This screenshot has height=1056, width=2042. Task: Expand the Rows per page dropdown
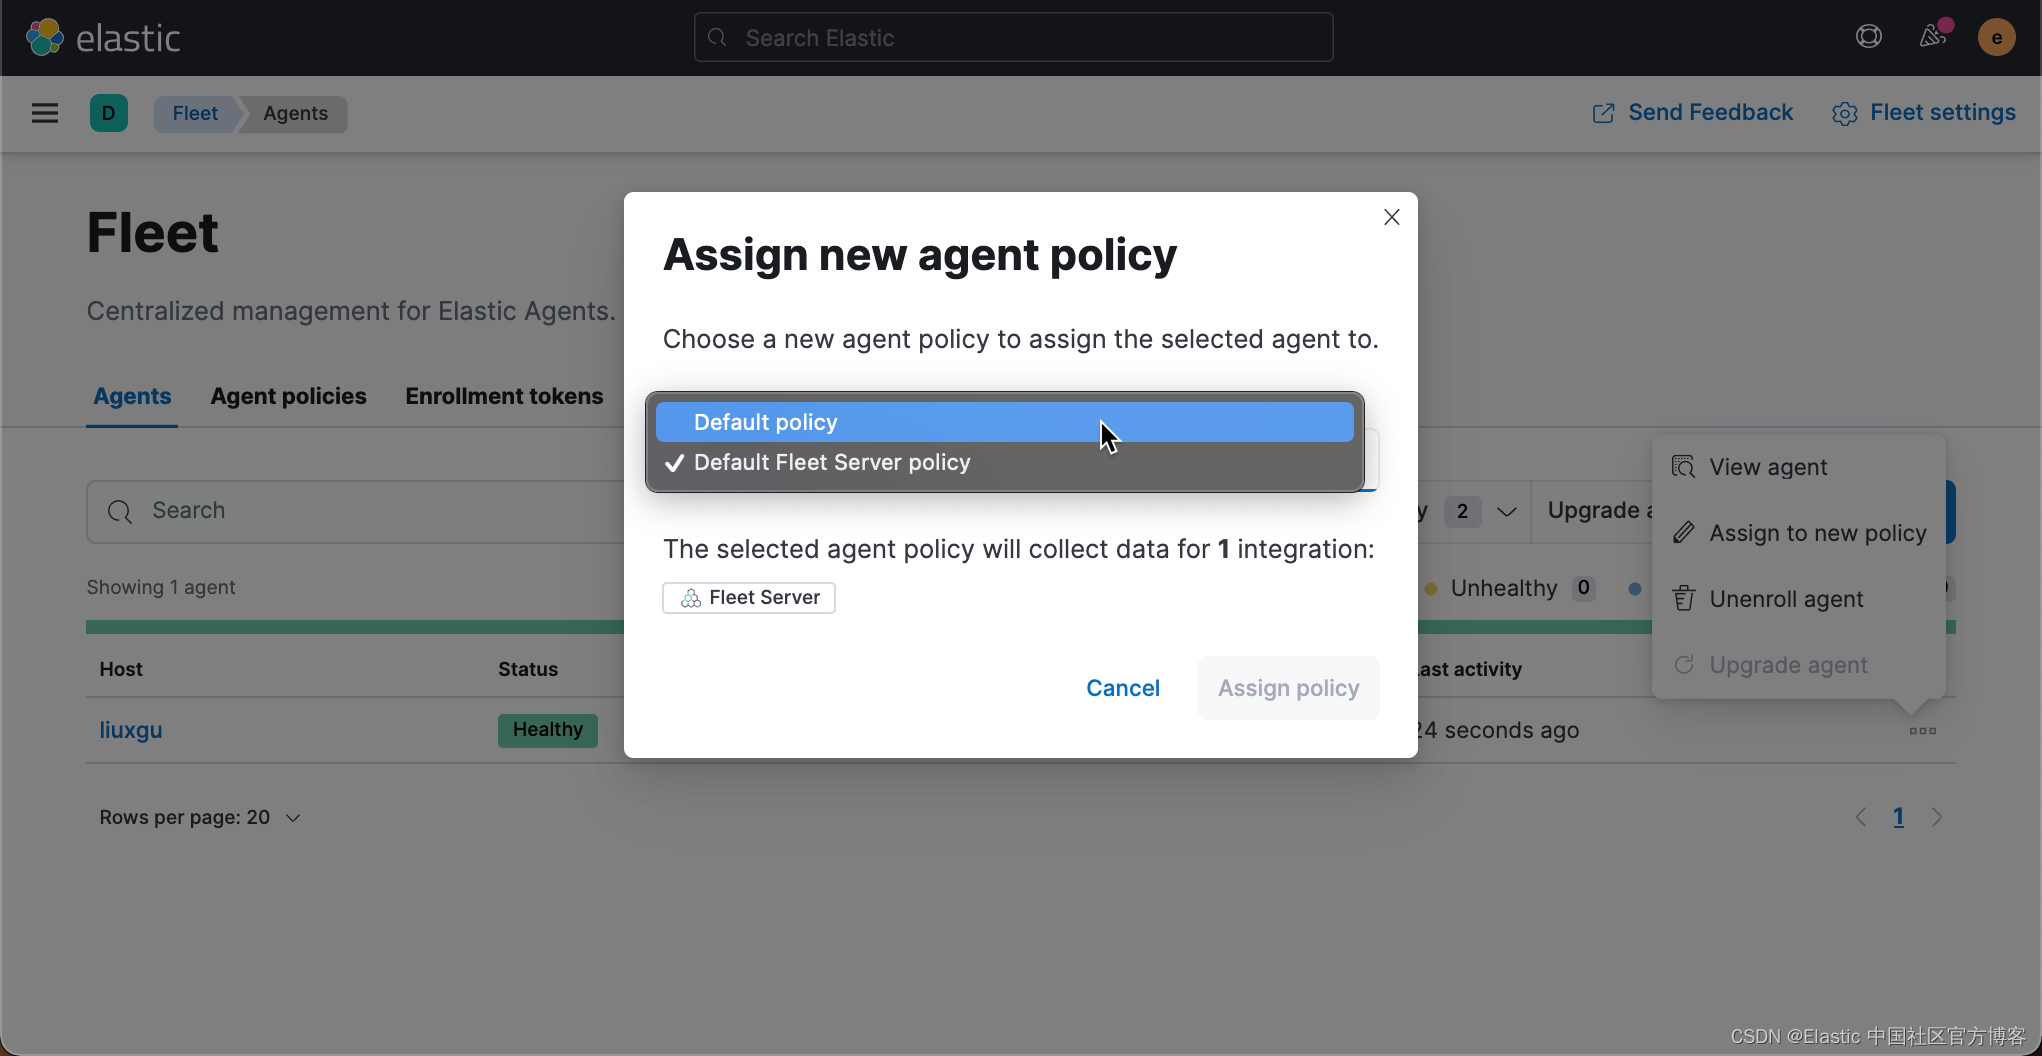pyautogui.click(x=200, y=817)
